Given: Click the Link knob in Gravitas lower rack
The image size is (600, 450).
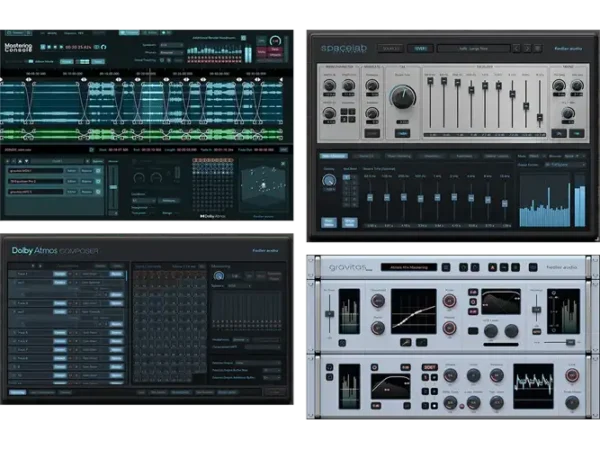Looking at the screenshot, I should [572, 376].
